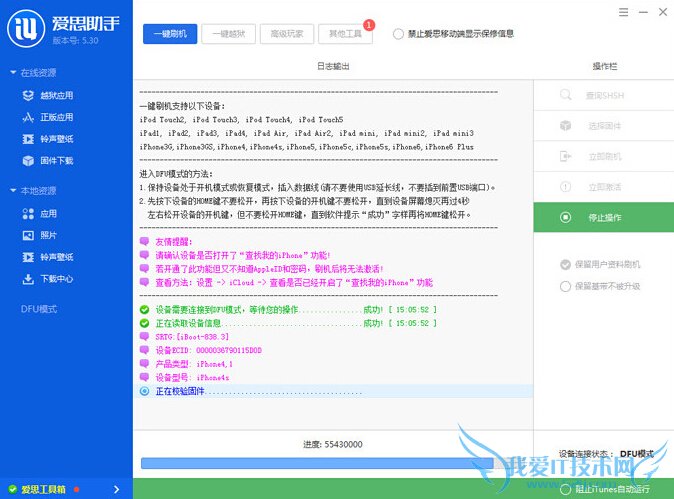Click 设备型号: iPhone4s log text
Image resolution: width=674 pixels, height=499 pixels.
click(x=192, y=378)
